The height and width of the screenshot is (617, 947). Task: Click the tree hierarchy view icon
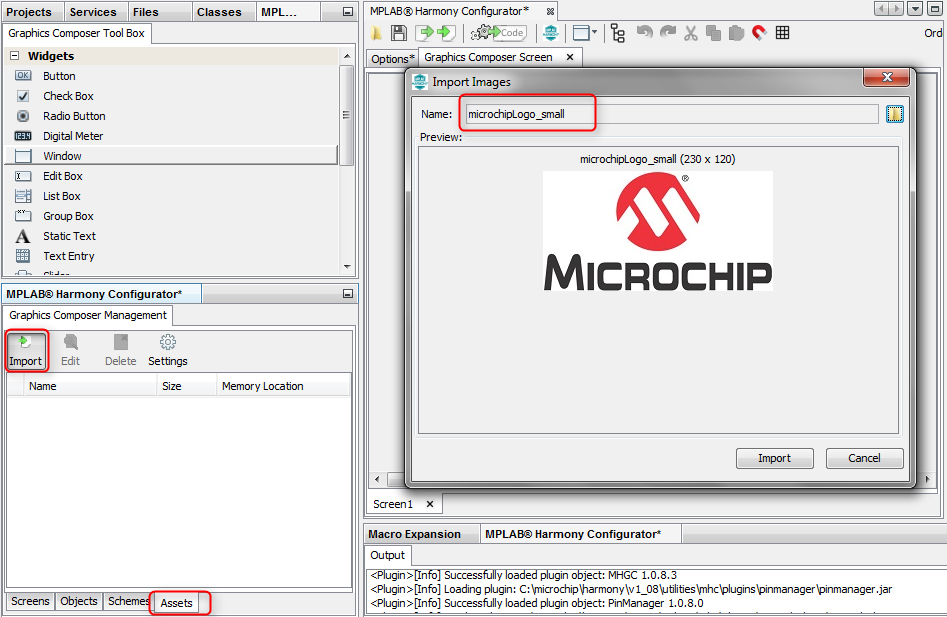pos(618,33)
